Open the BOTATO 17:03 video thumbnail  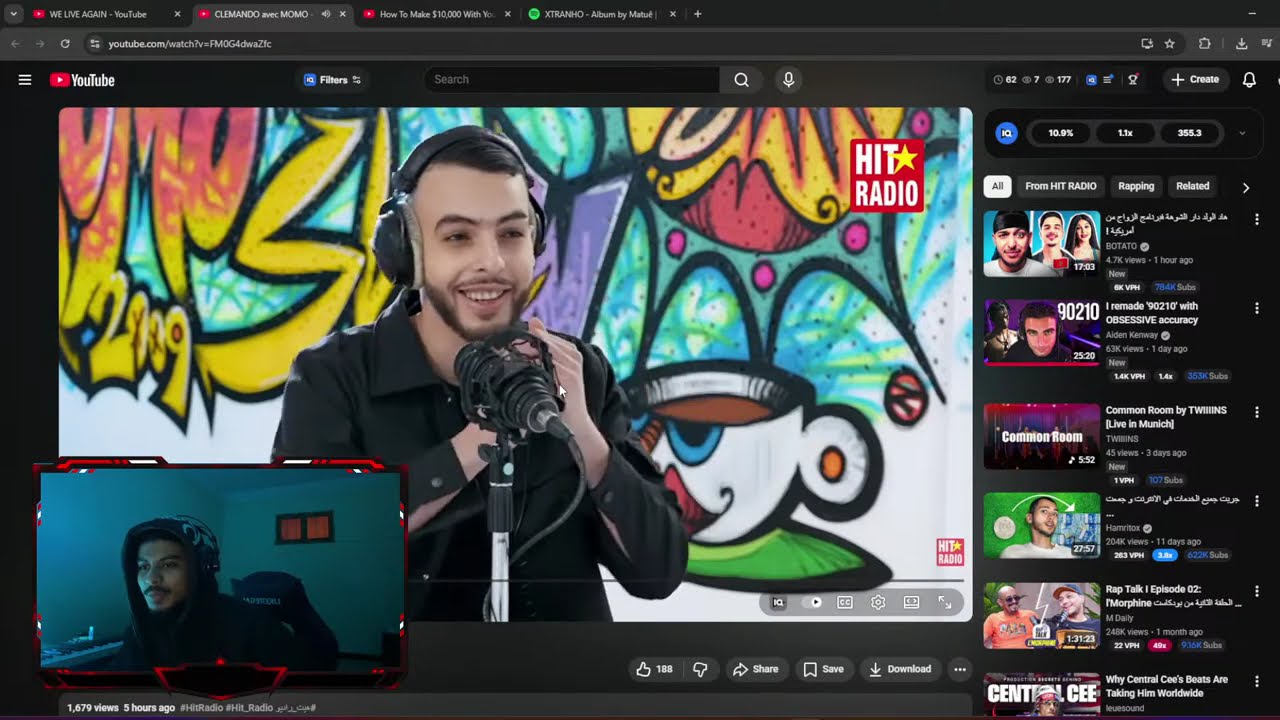pos(1041,243)
